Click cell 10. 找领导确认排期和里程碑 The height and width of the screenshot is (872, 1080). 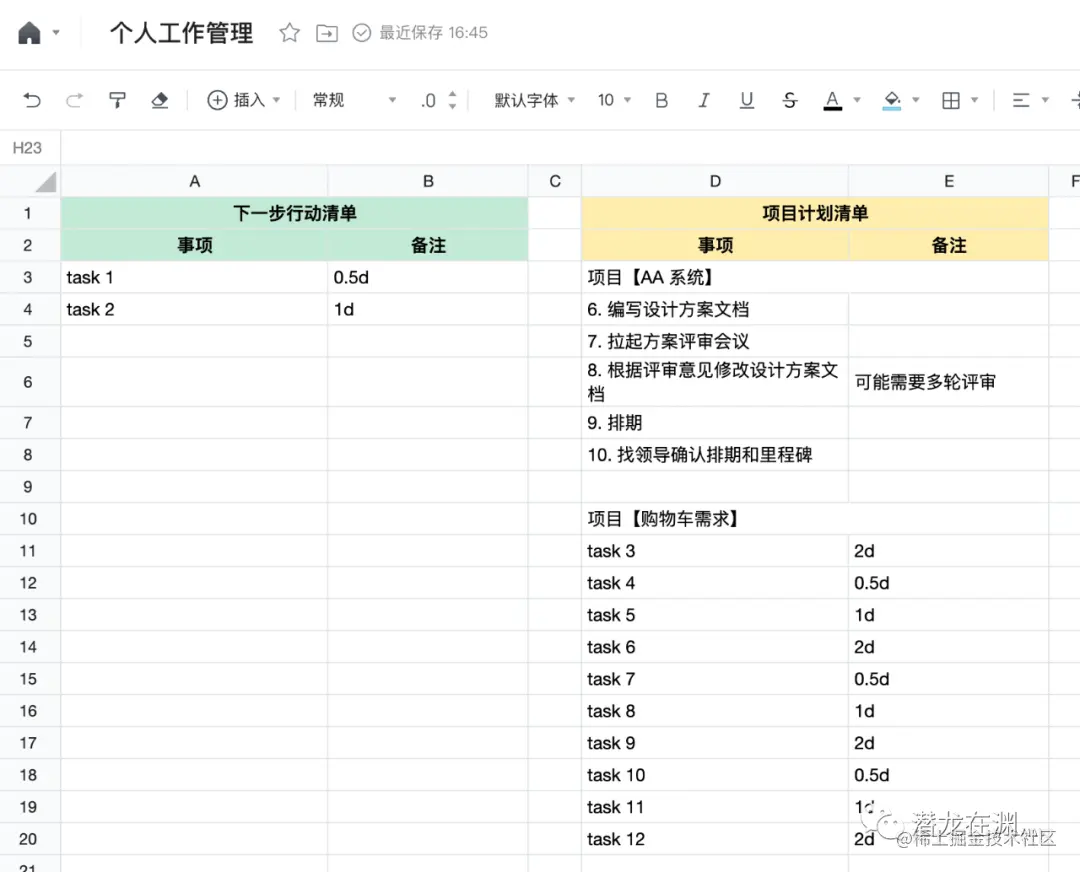coord(715,455)
